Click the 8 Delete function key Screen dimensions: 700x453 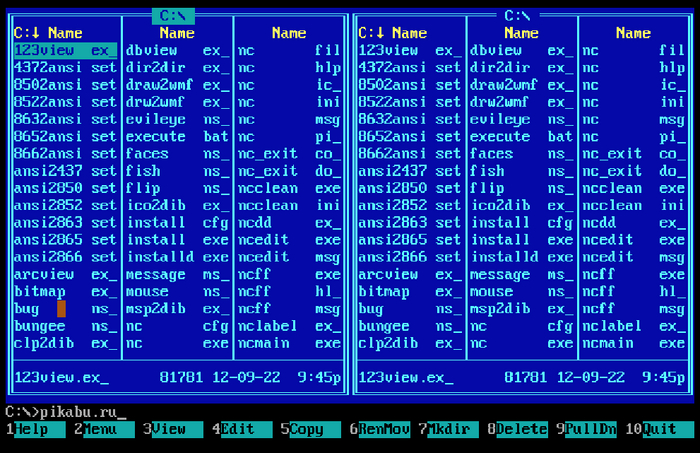tap(517, 429)
